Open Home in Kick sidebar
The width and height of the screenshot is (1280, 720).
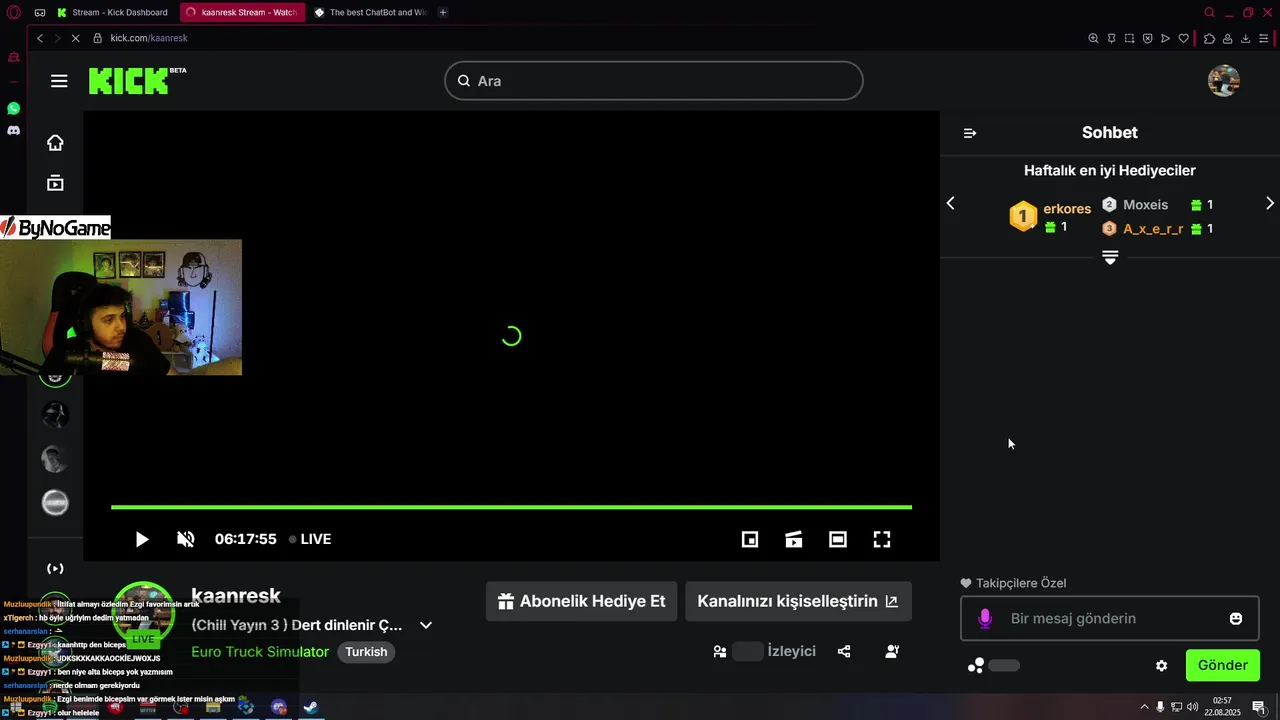55,143
